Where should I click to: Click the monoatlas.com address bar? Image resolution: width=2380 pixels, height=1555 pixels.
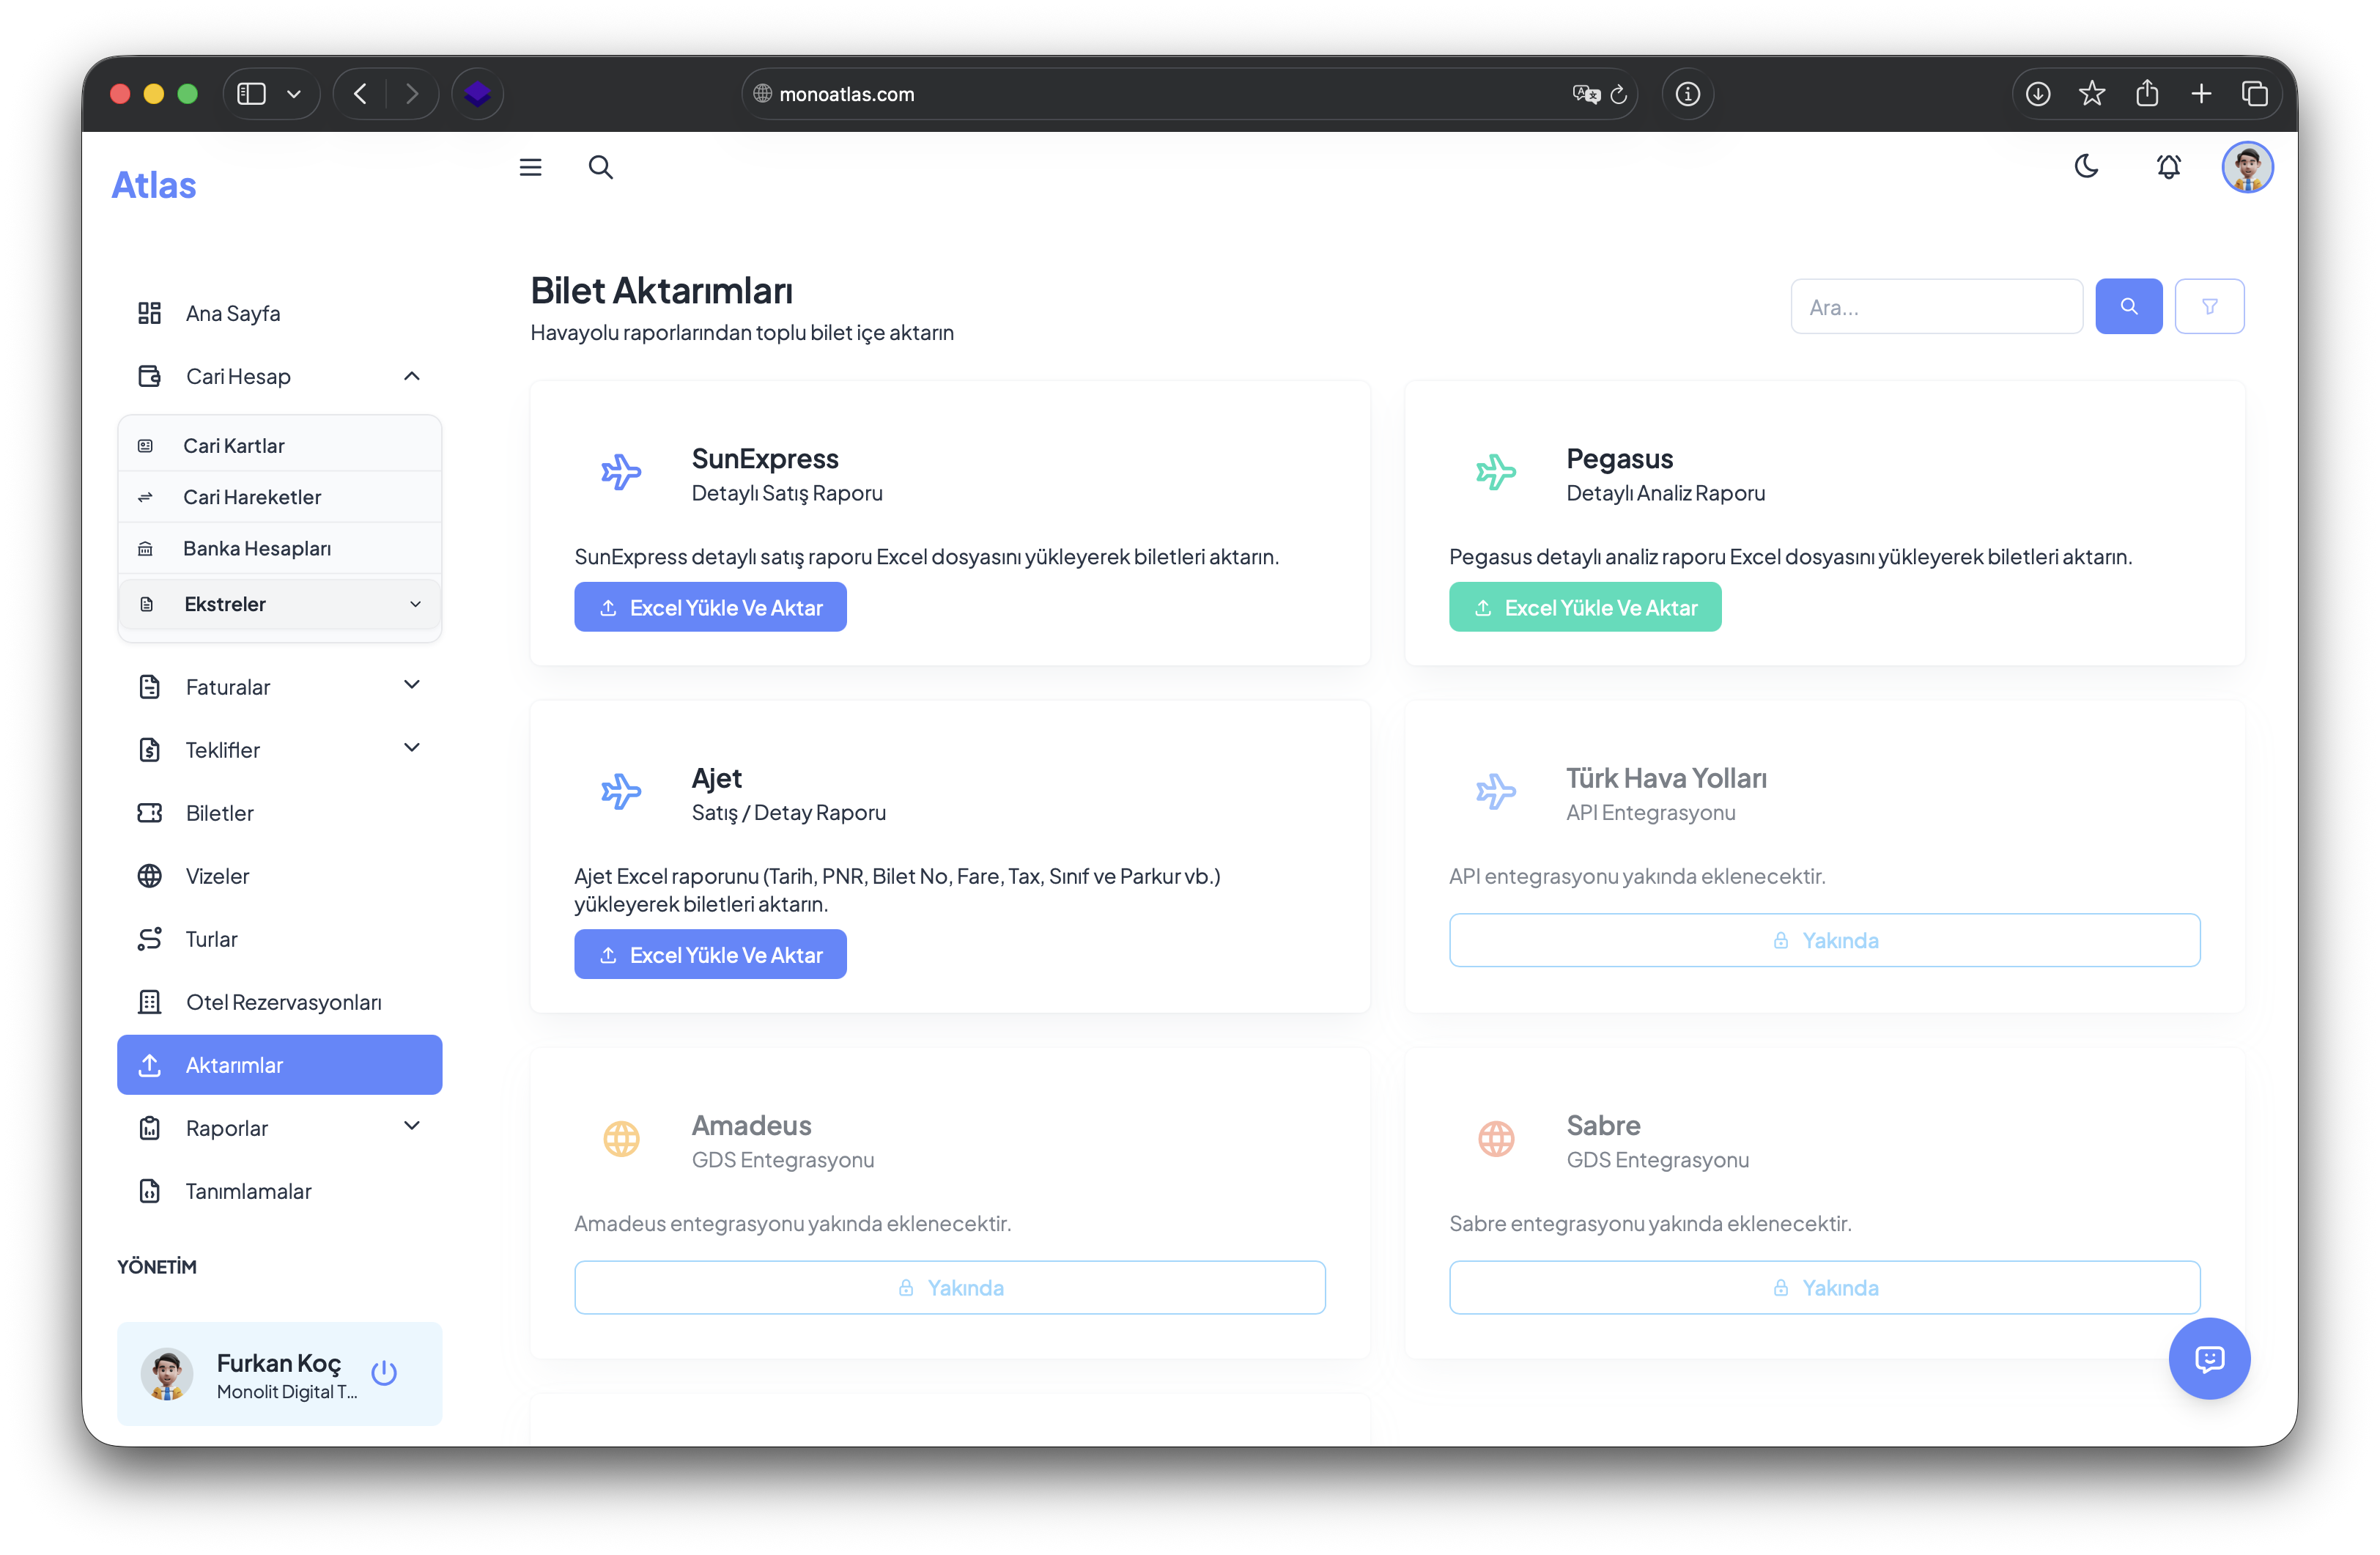[1189, 94]
